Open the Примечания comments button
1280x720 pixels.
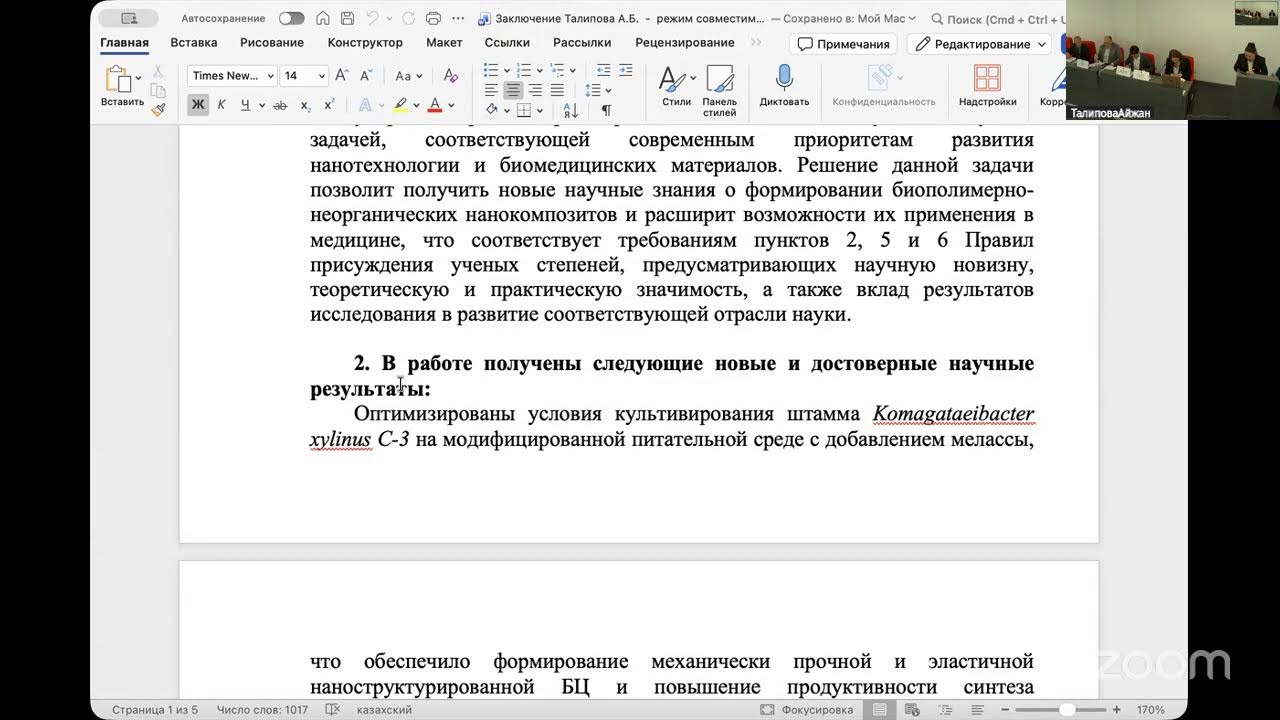(x=843, y=44)
